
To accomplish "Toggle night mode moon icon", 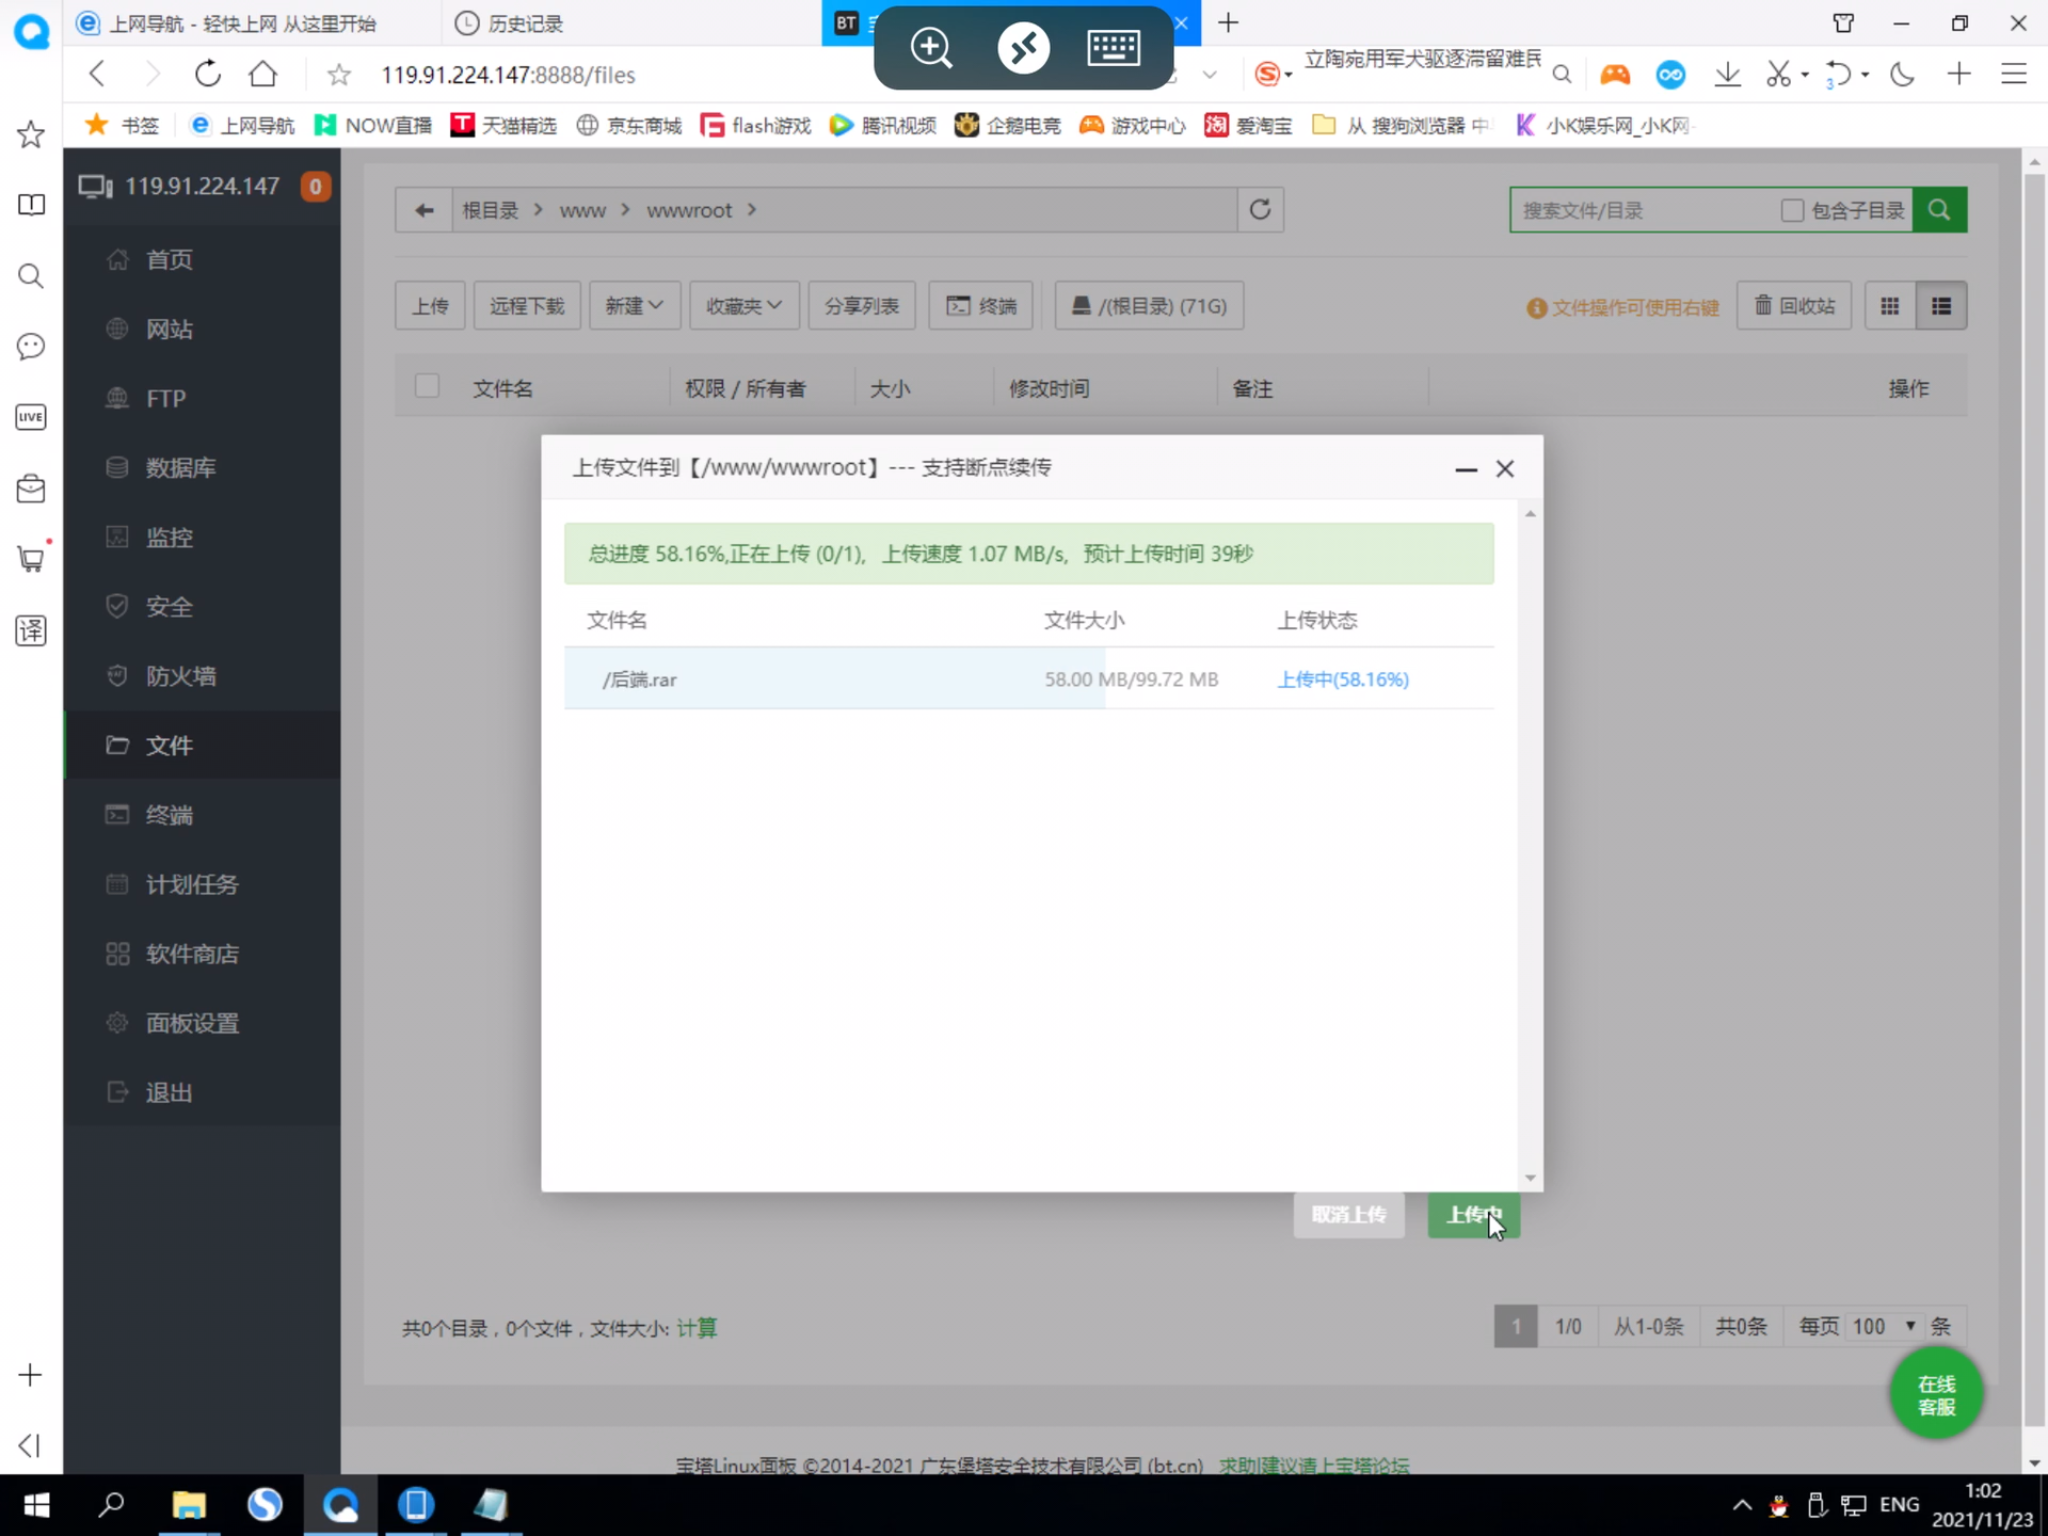I will click(x=1902, y=74).
